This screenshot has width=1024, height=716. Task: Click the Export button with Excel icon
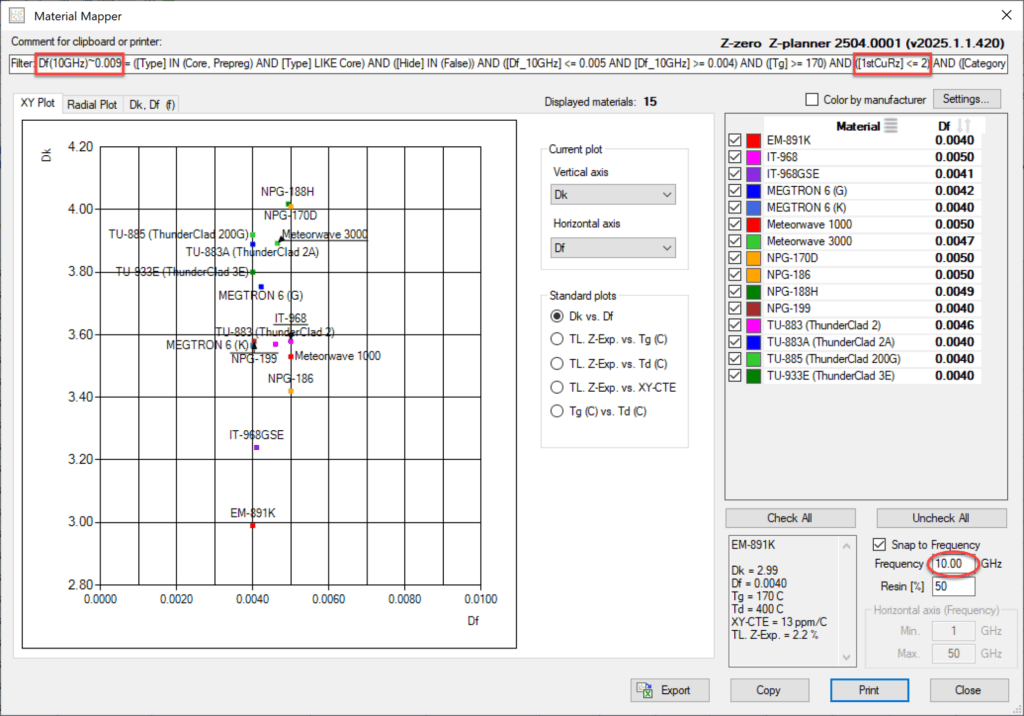(x=671, y=690)
